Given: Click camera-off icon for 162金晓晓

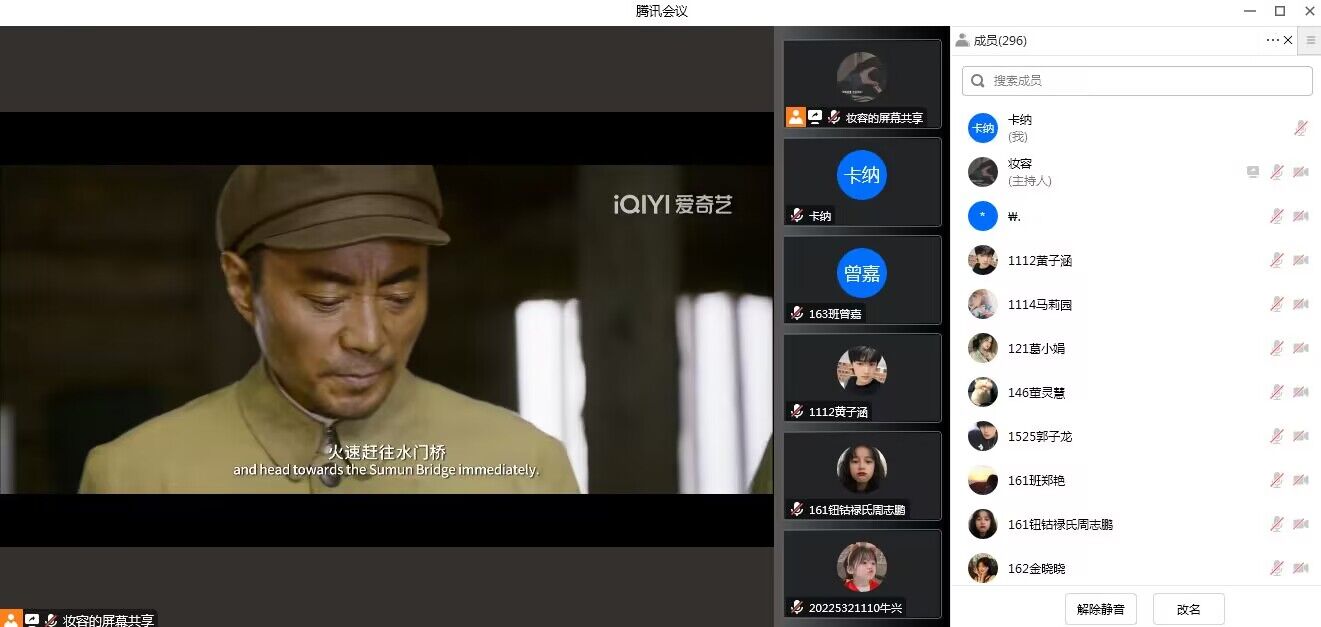Looking at the screenshot, I should (x=1300, y=568).
